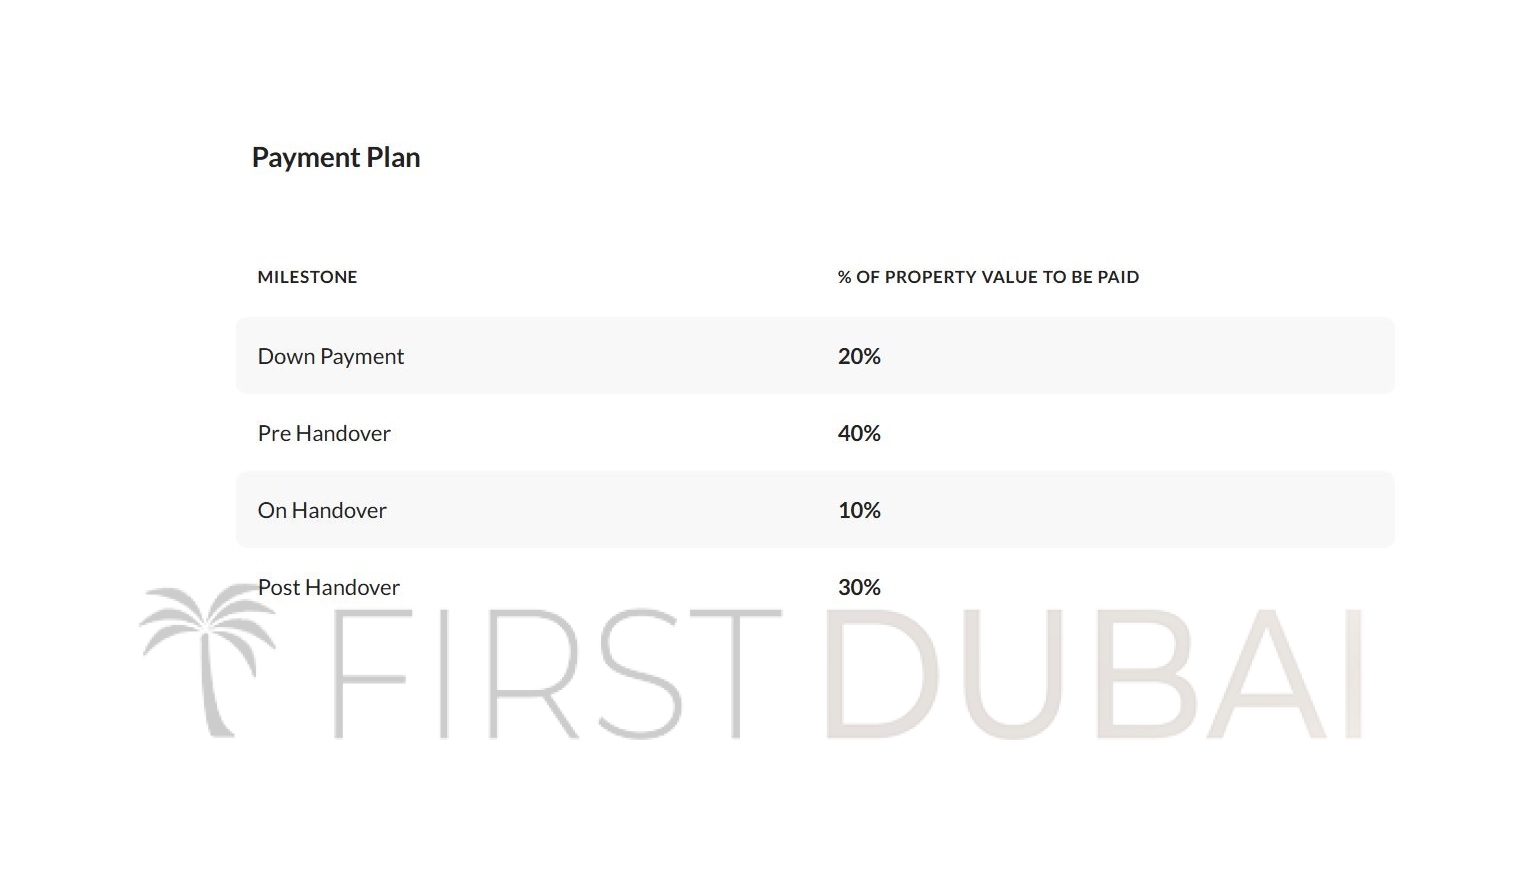This screenshot has width=1532, height=896.
Task: Click the Down Payment row label
Action: (x=331, y=356)
